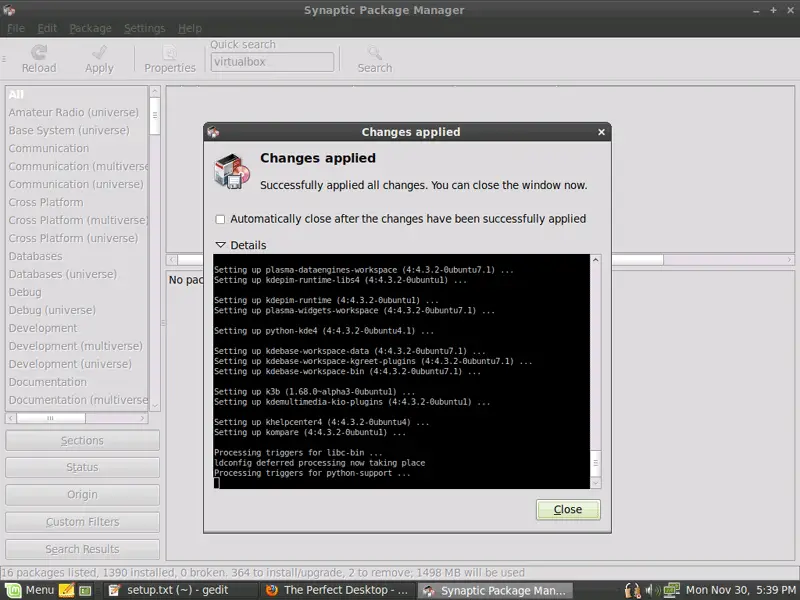Select the Cross Platform section
The height and width of the screenshot is (600, 800).
(77, 202)
